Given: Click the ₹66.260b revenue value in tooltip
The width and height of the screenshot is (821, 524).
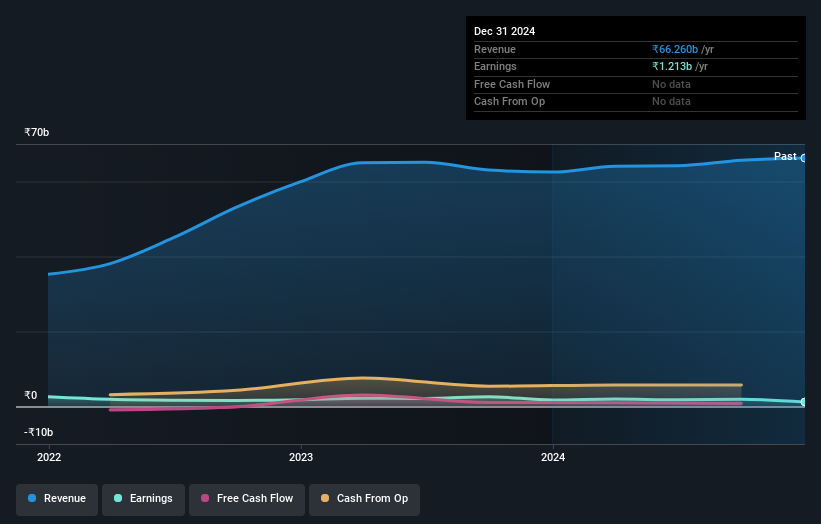Looking at the screenshot, I should coord(675,49).
